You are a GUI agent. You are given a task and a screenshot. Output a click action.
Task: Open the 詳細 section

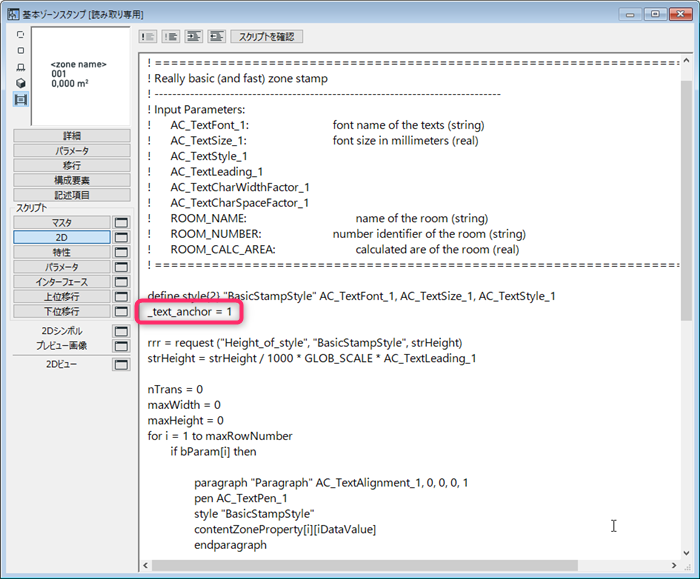[72, 136]
